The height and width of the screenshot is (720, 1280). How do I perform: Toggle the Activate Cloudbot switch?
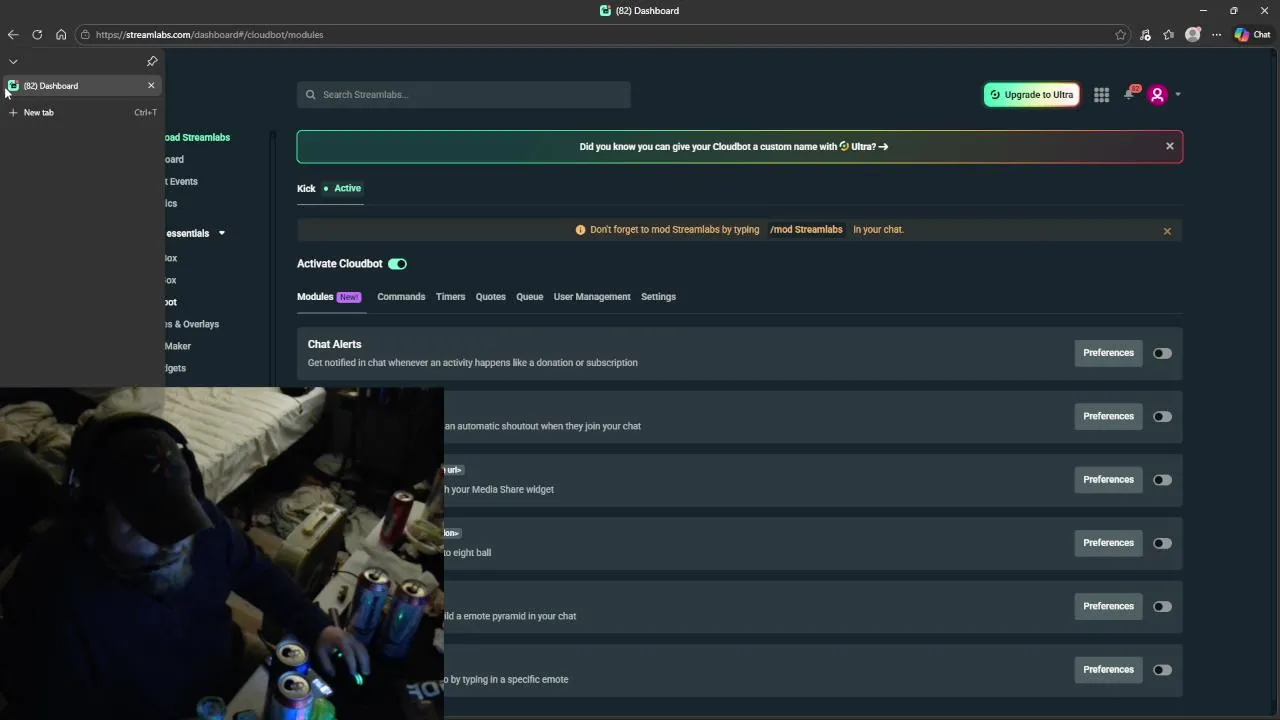pyautogui.click(x=397, y=264)
